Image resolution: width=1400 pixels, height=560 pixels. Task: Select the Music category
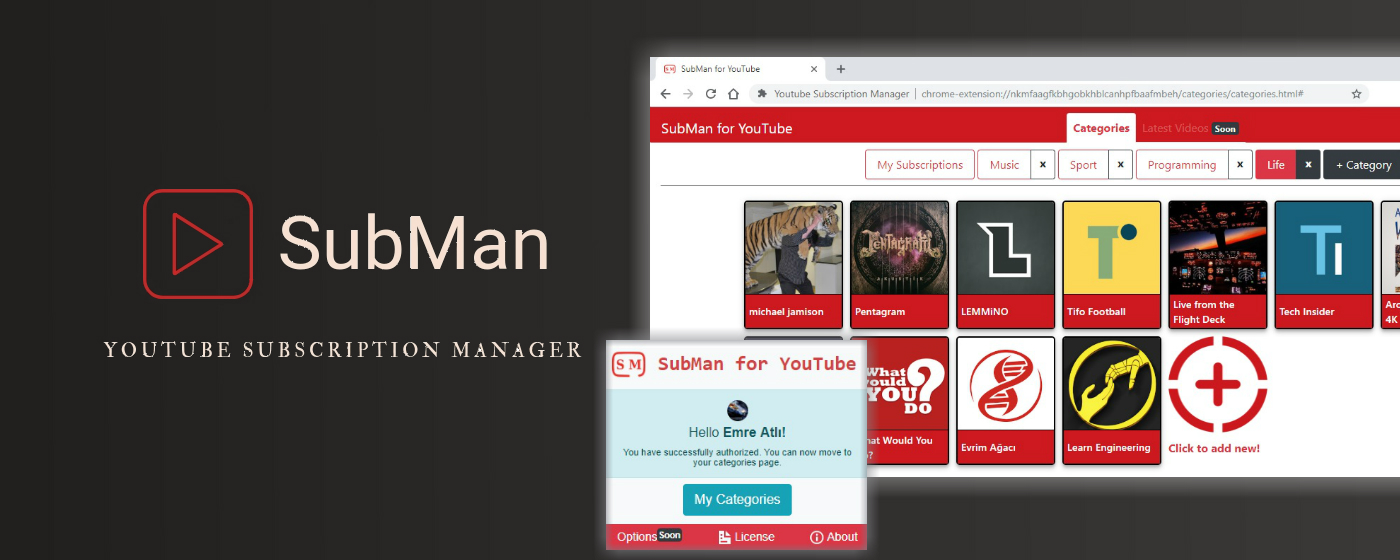[1005, 165]
